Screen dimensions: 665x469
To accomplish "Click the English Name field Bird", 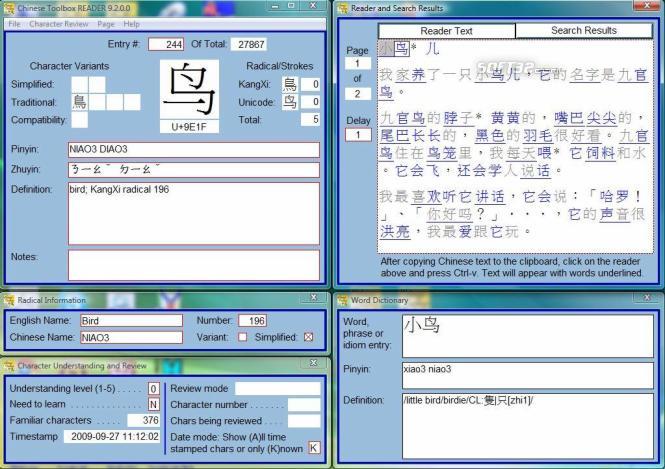I will [131, 321].
